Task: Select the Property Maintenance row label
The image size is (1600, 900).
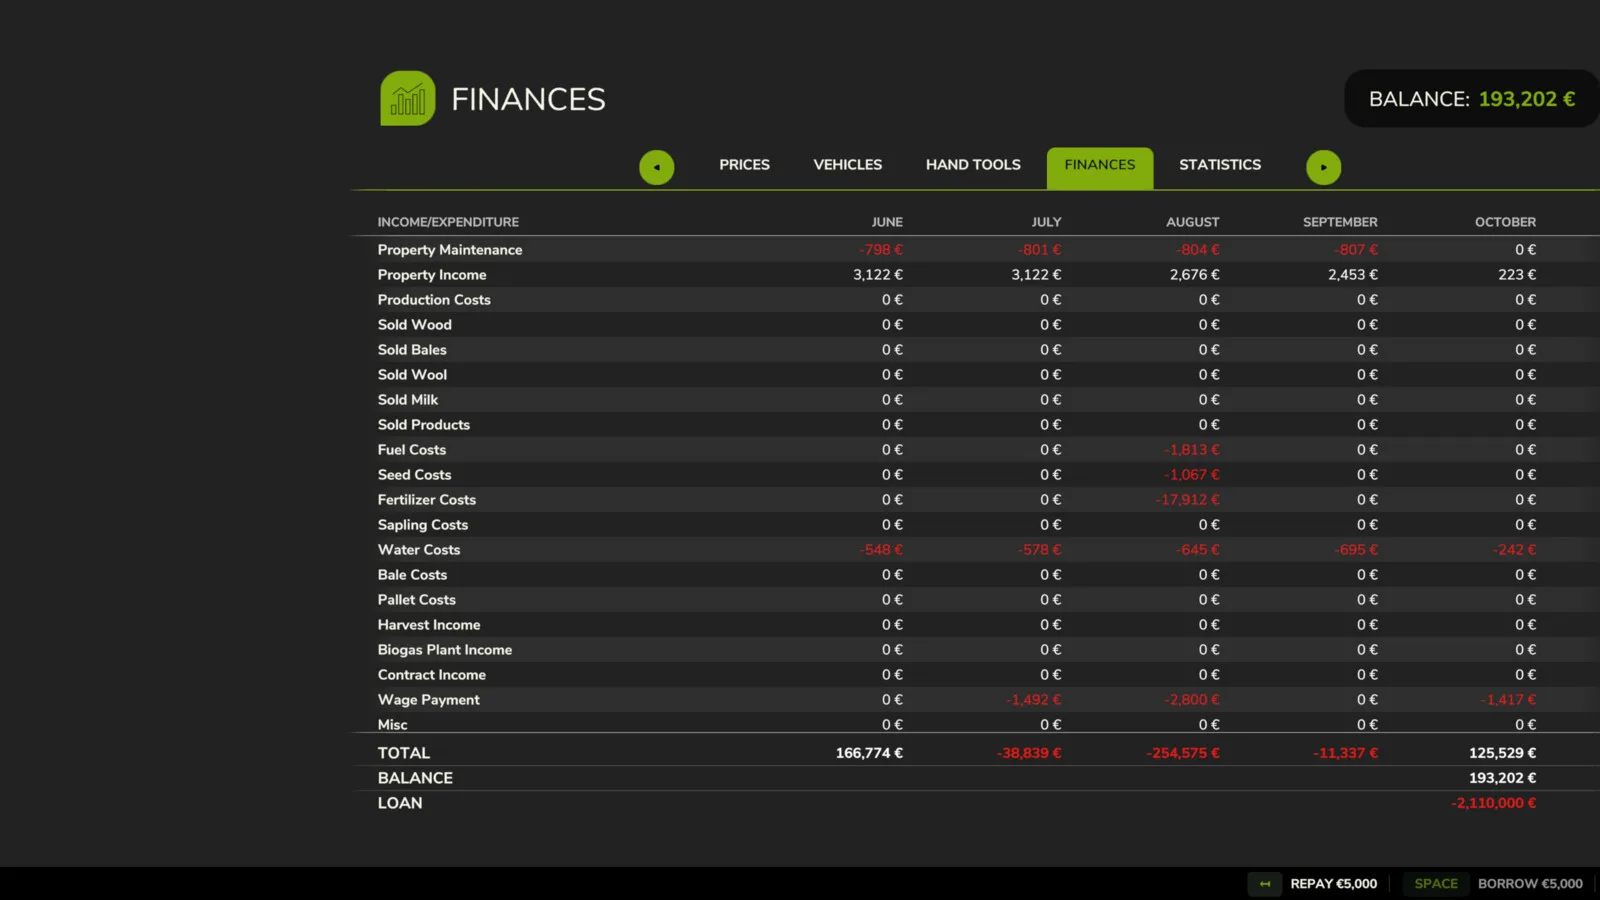Action: 450,250
